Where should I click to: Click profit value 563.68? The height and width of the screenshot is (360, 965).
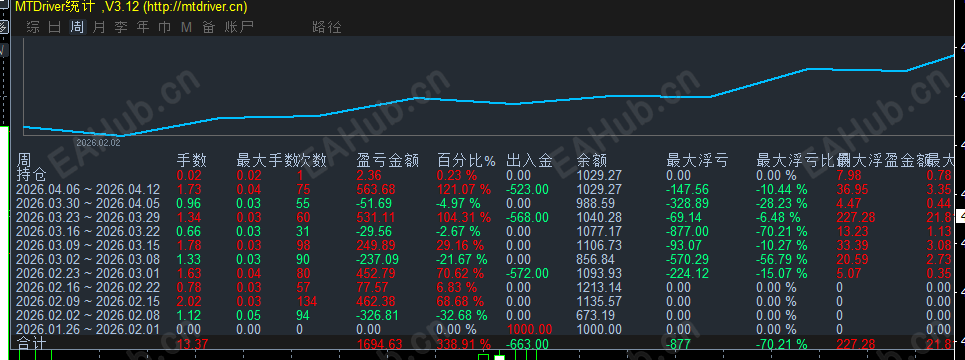point(376,189)
